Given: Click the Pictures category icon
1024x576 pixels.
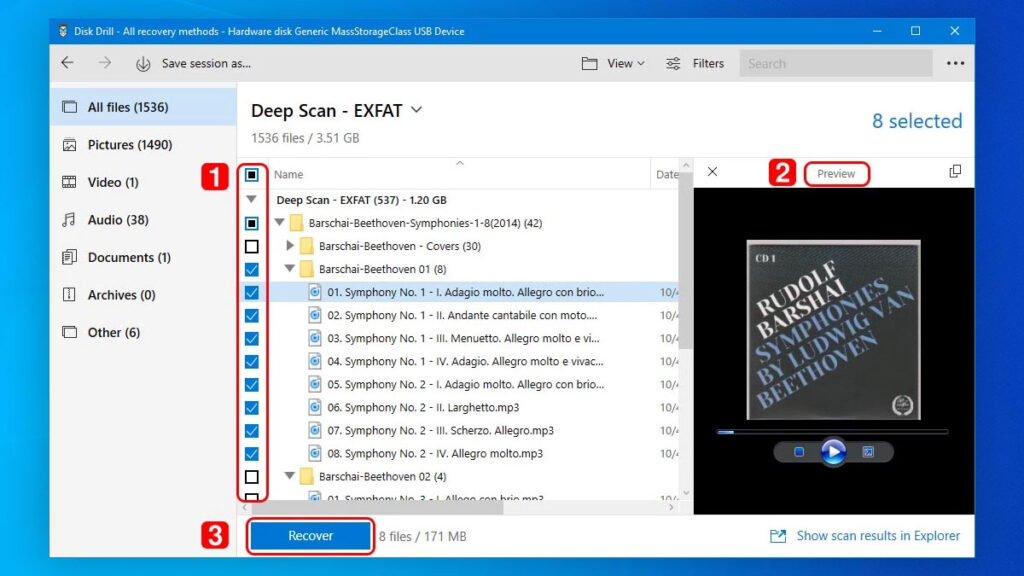Looking at the screenshot, I should click(x=69, y=145).
